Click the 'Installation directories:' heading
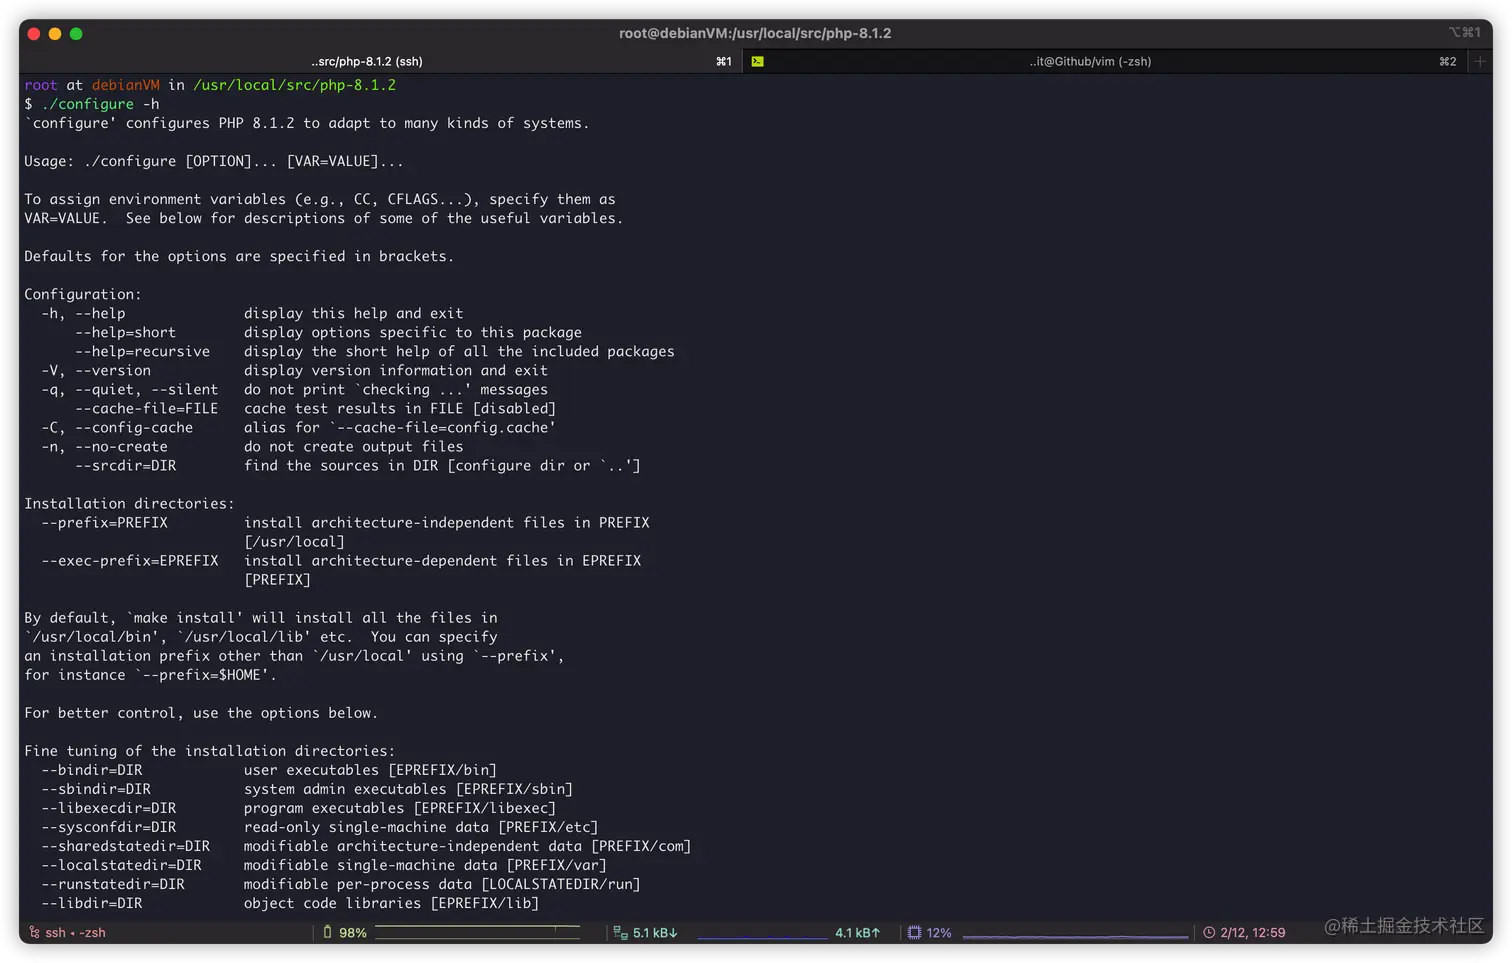The width and height of the screenshot is (1512, 963). click(130, 503)
